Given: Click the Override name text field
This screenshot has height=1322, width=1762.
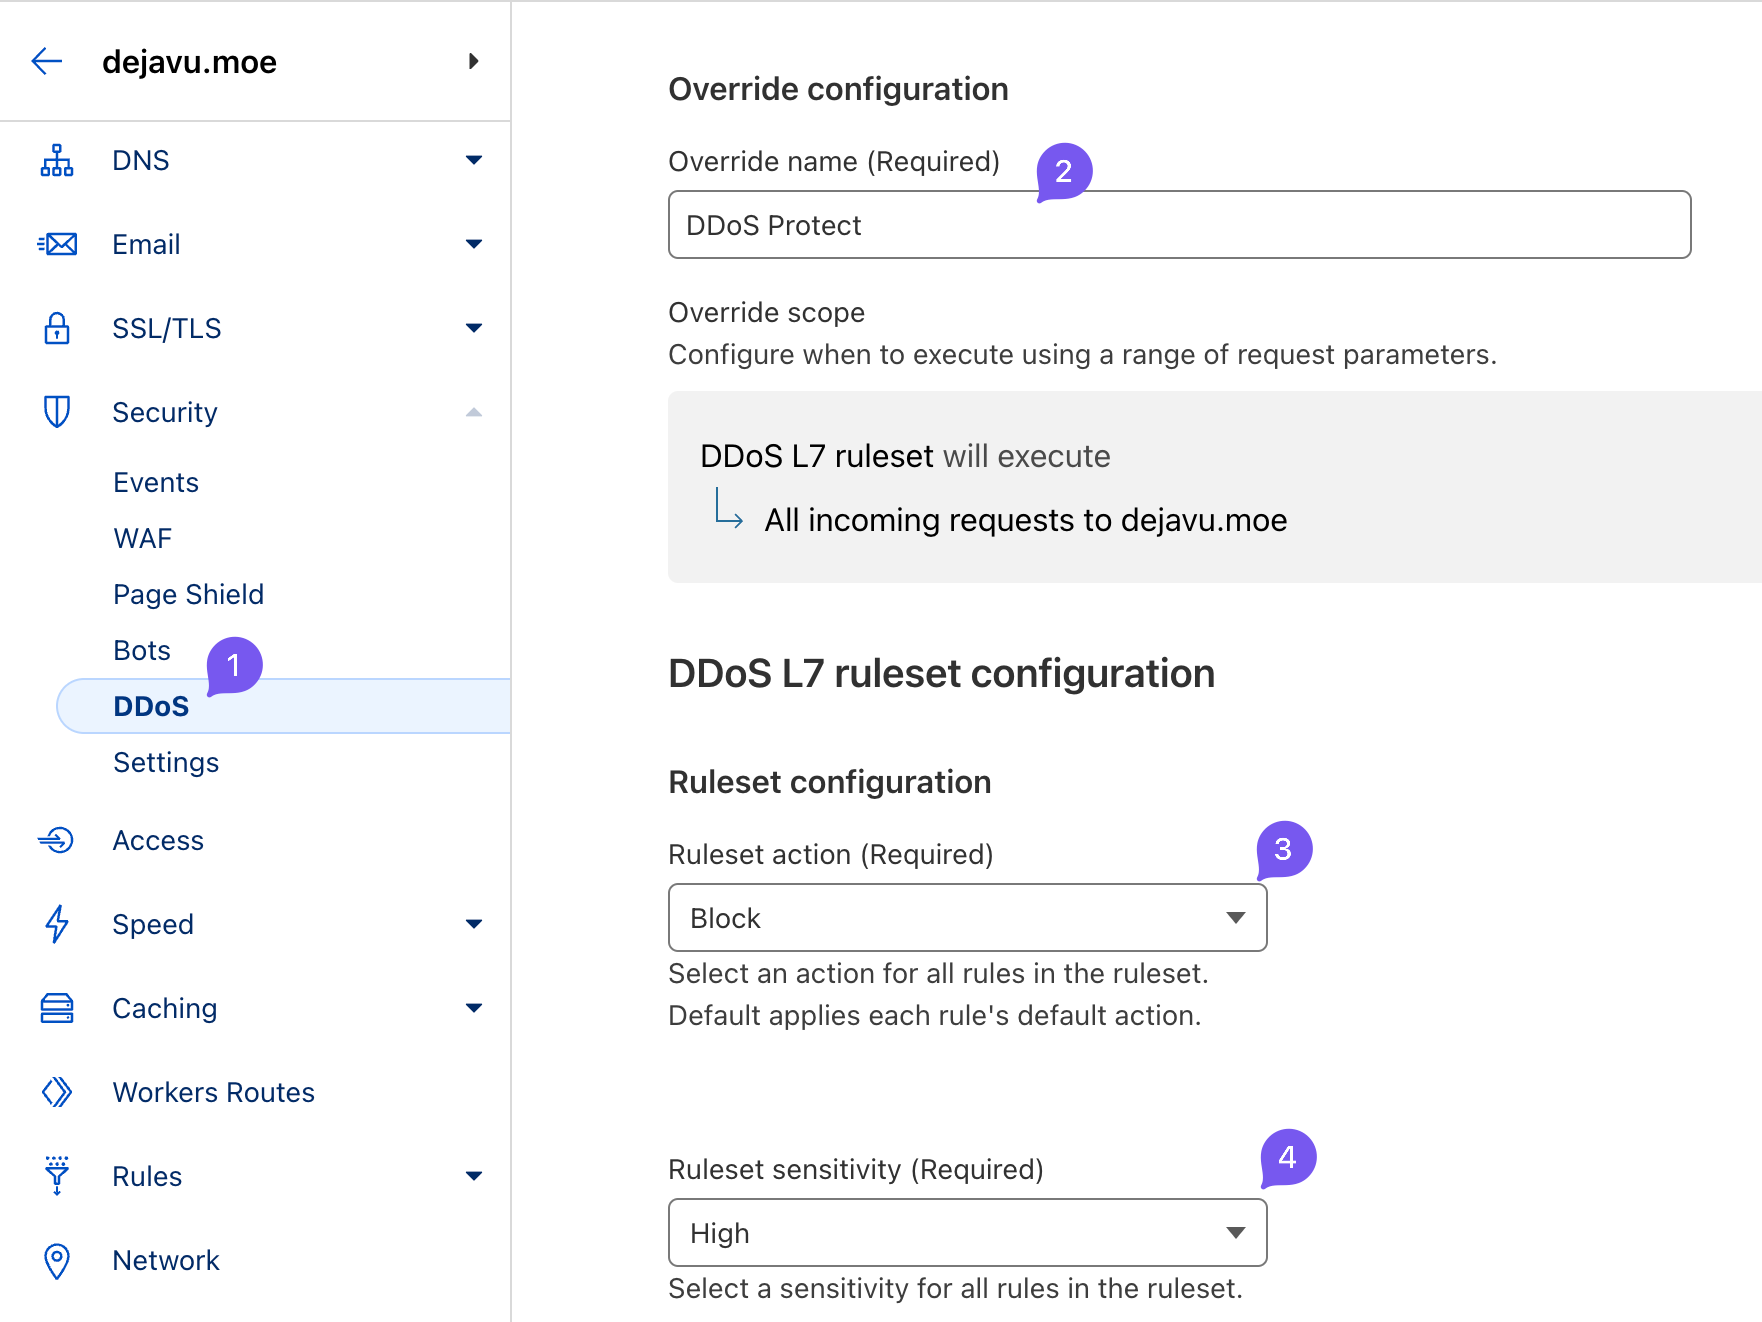Looking at the screenshot, I should 1179,225.
